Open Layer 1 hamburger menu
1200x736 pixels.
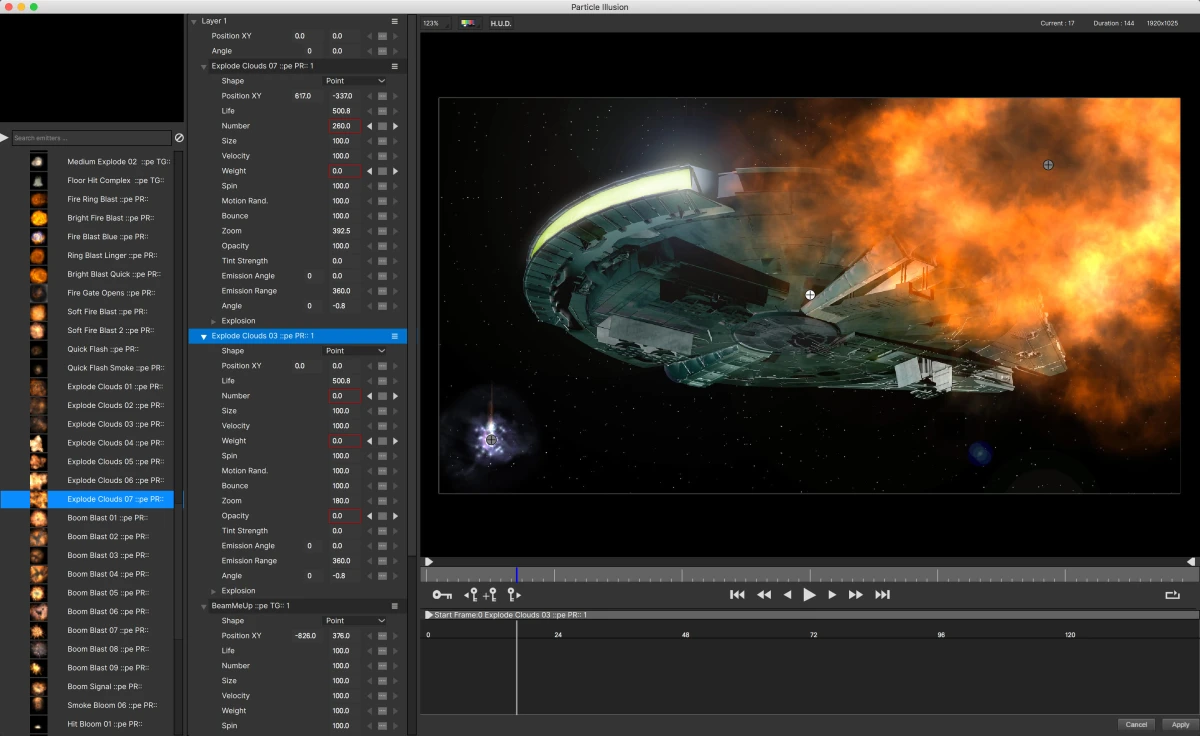395,21
